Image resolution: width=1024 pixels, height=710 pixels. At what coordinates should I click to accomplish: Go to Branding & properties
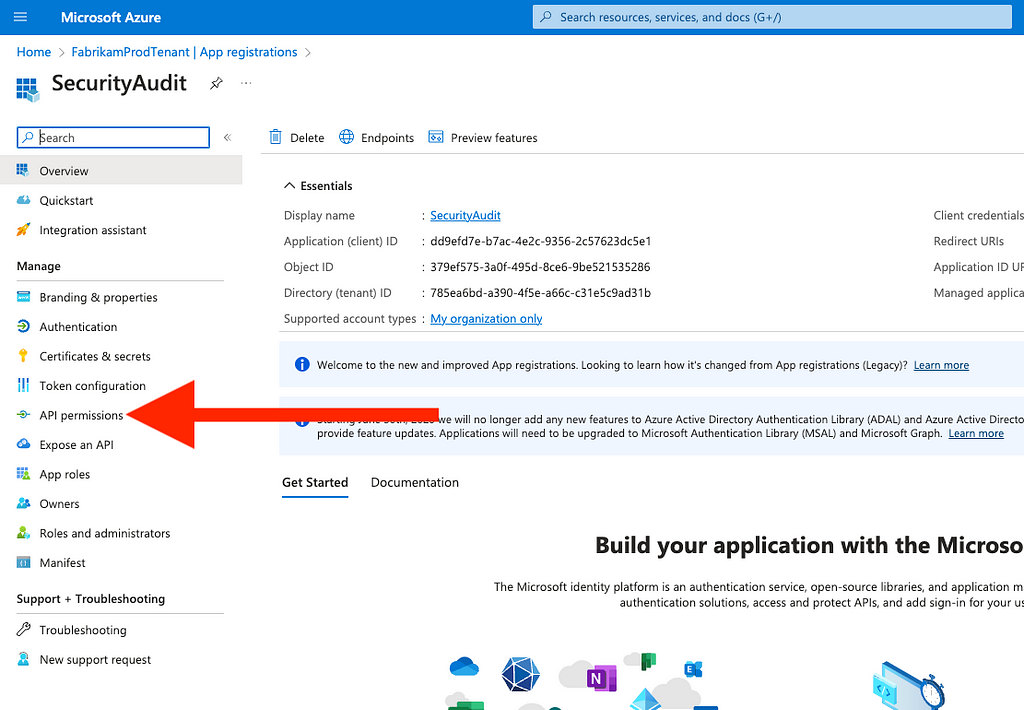99,297
